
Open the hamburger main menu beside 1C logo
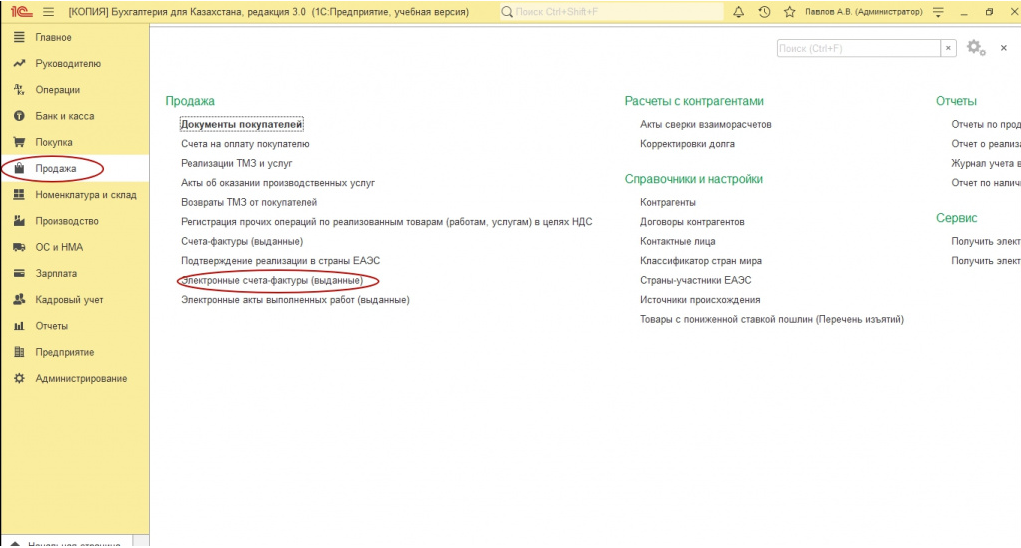[x=48, y=12]
